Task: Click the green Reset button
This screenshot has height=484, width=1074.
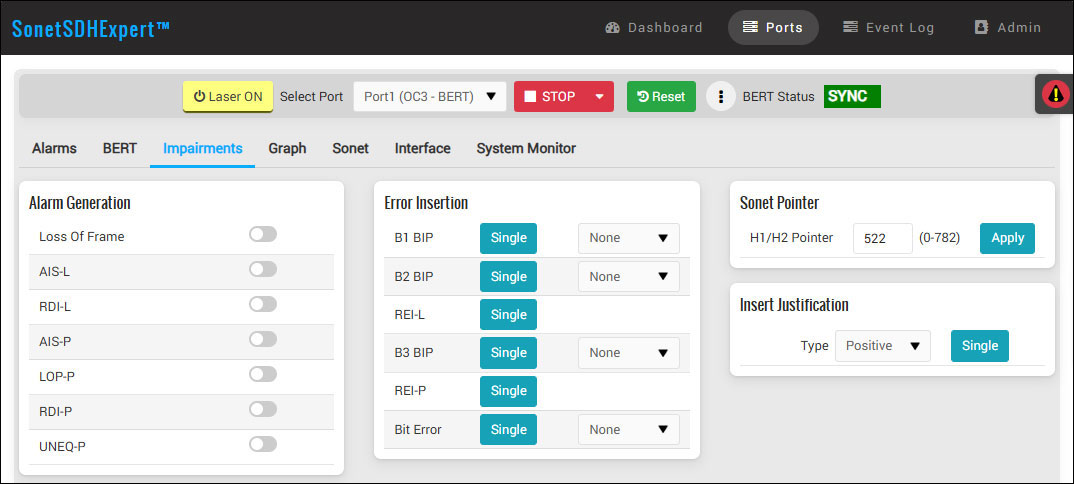Action: [x=661, y=97]
